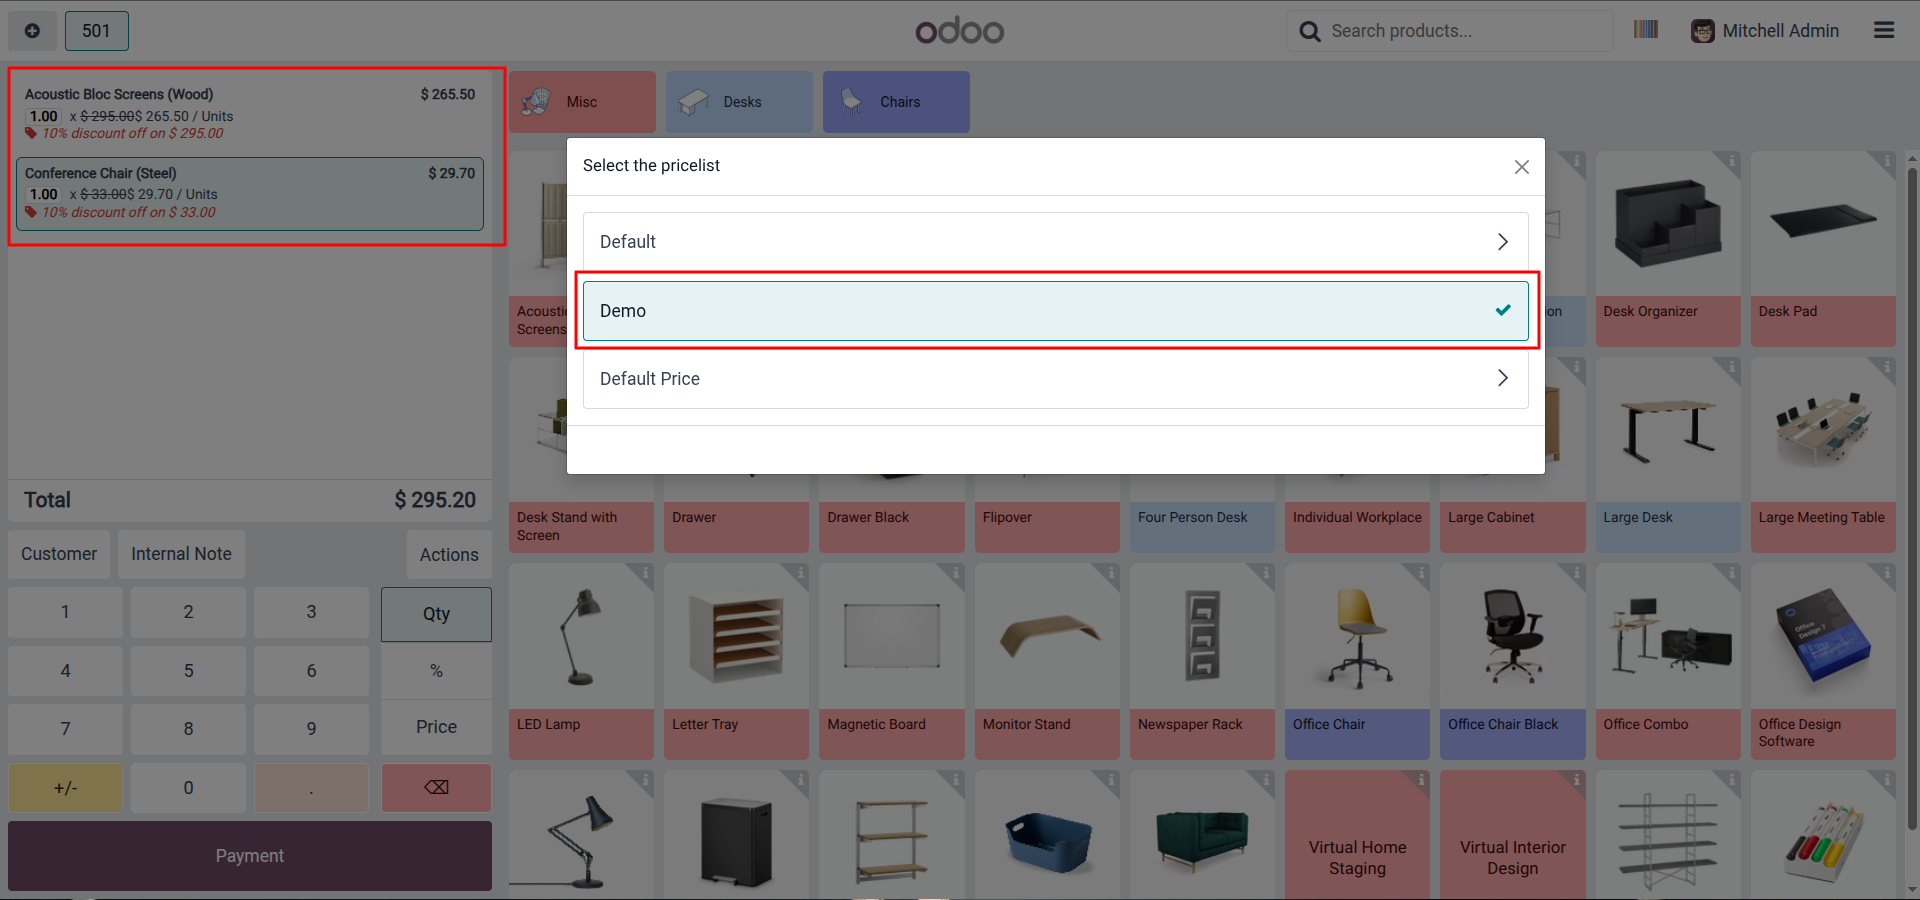Toggle the Qty numpad mode
The image size is (1920, 900).
click(x=436, y=614)
